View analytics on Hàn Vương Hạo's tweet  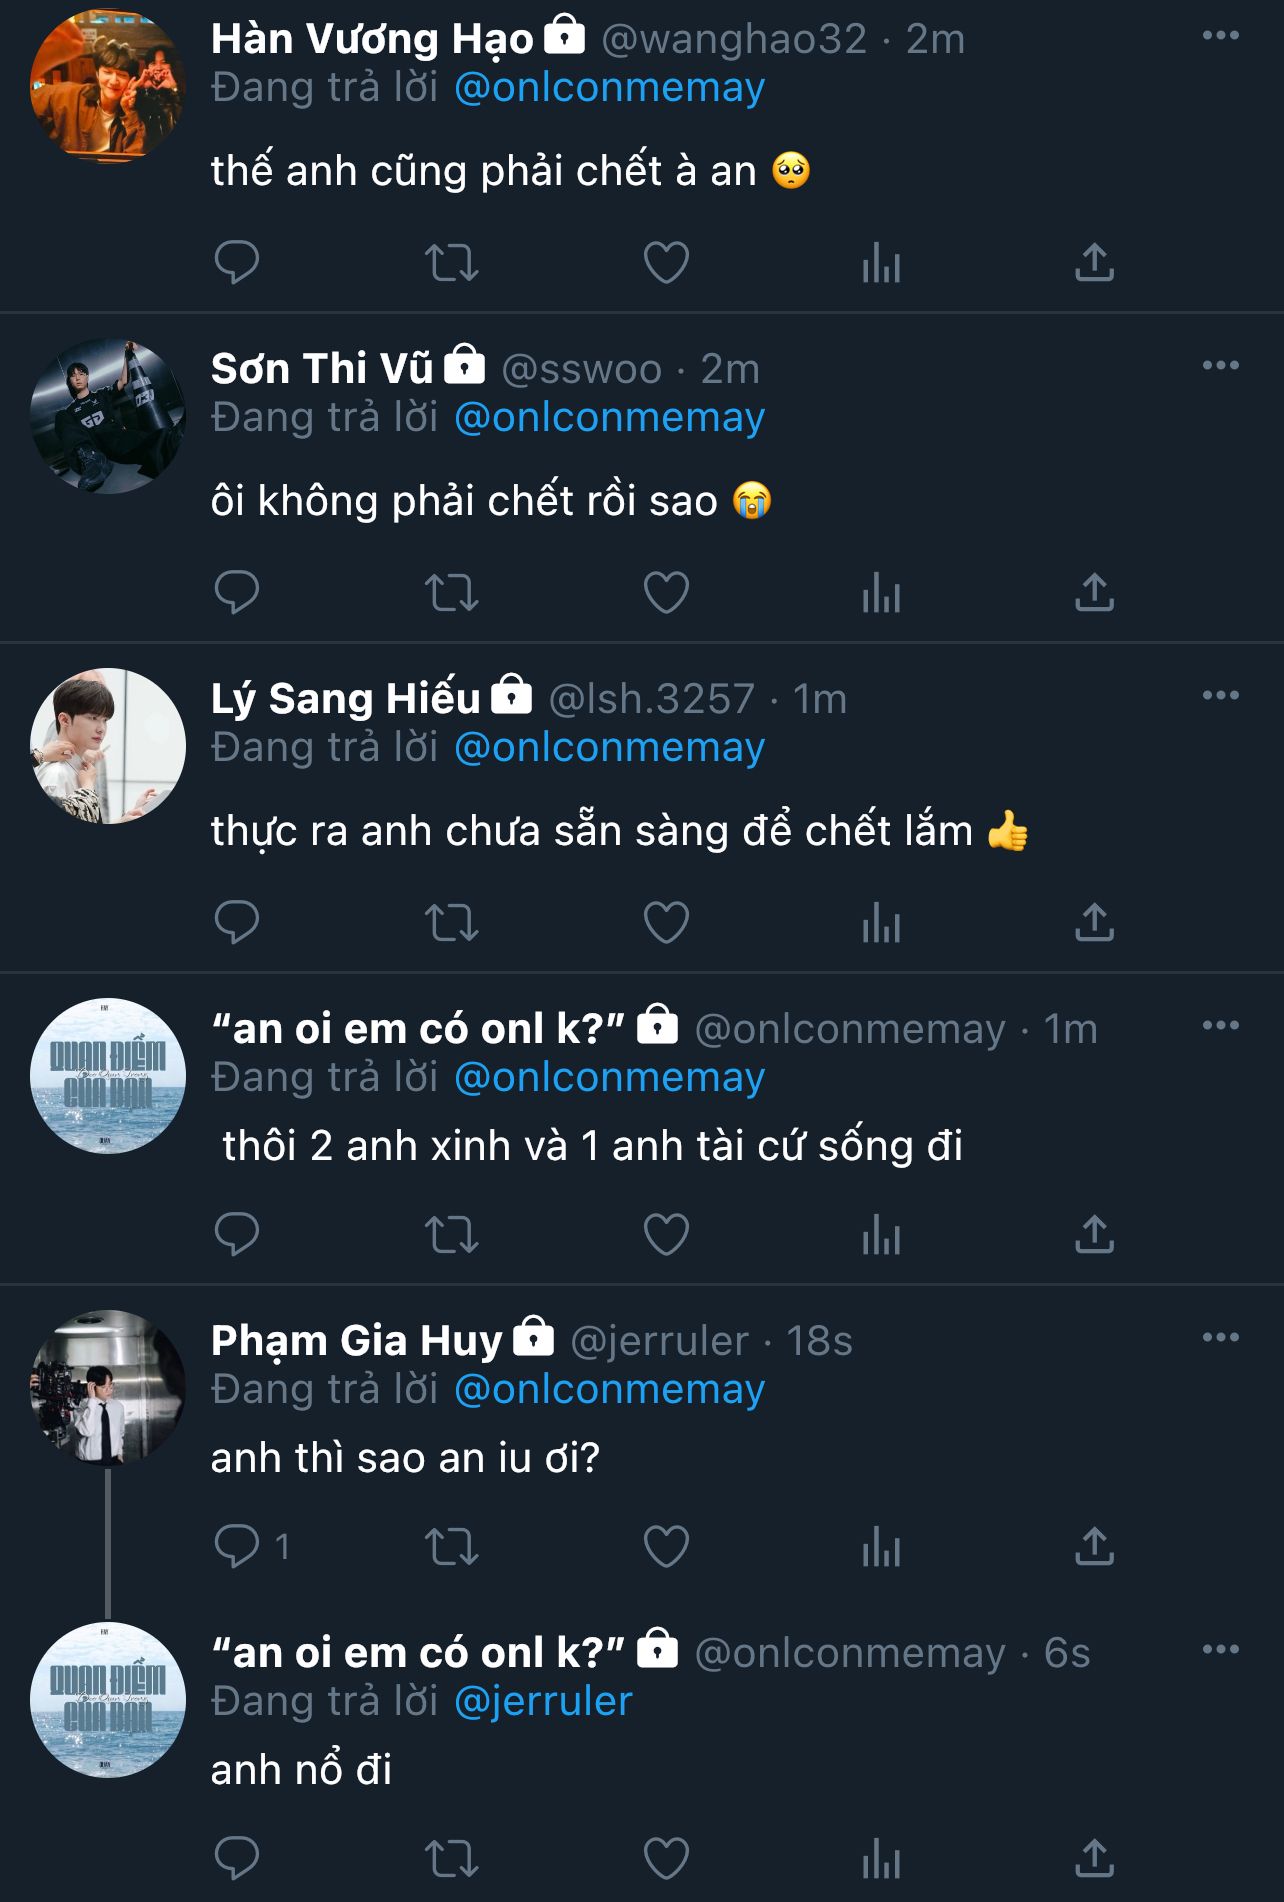[881, 262]
